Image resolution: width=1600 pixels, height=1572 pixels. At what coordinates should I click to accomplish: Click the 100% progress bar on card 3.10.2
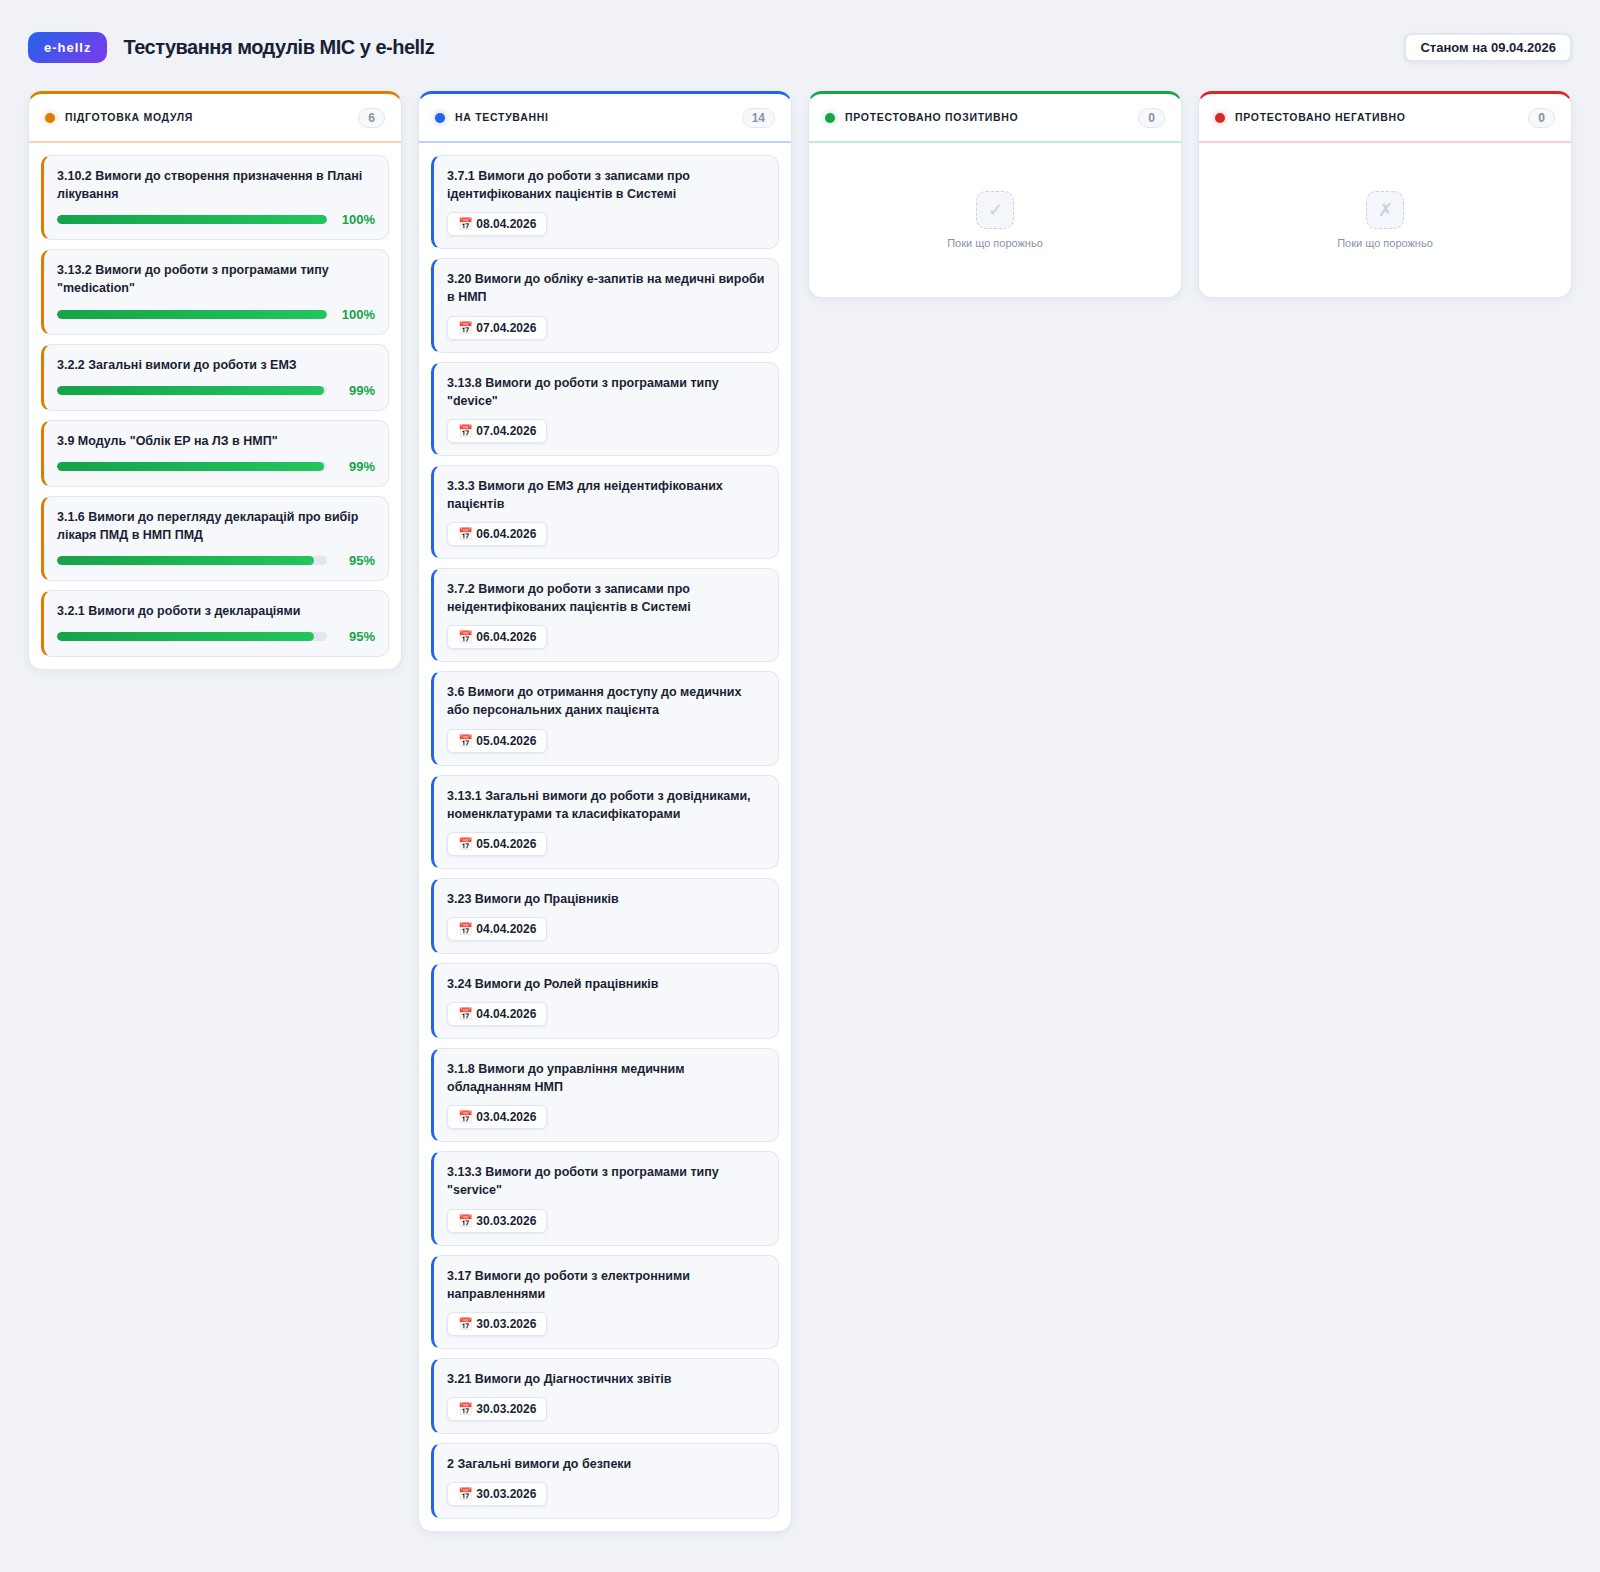pos(190,218)
